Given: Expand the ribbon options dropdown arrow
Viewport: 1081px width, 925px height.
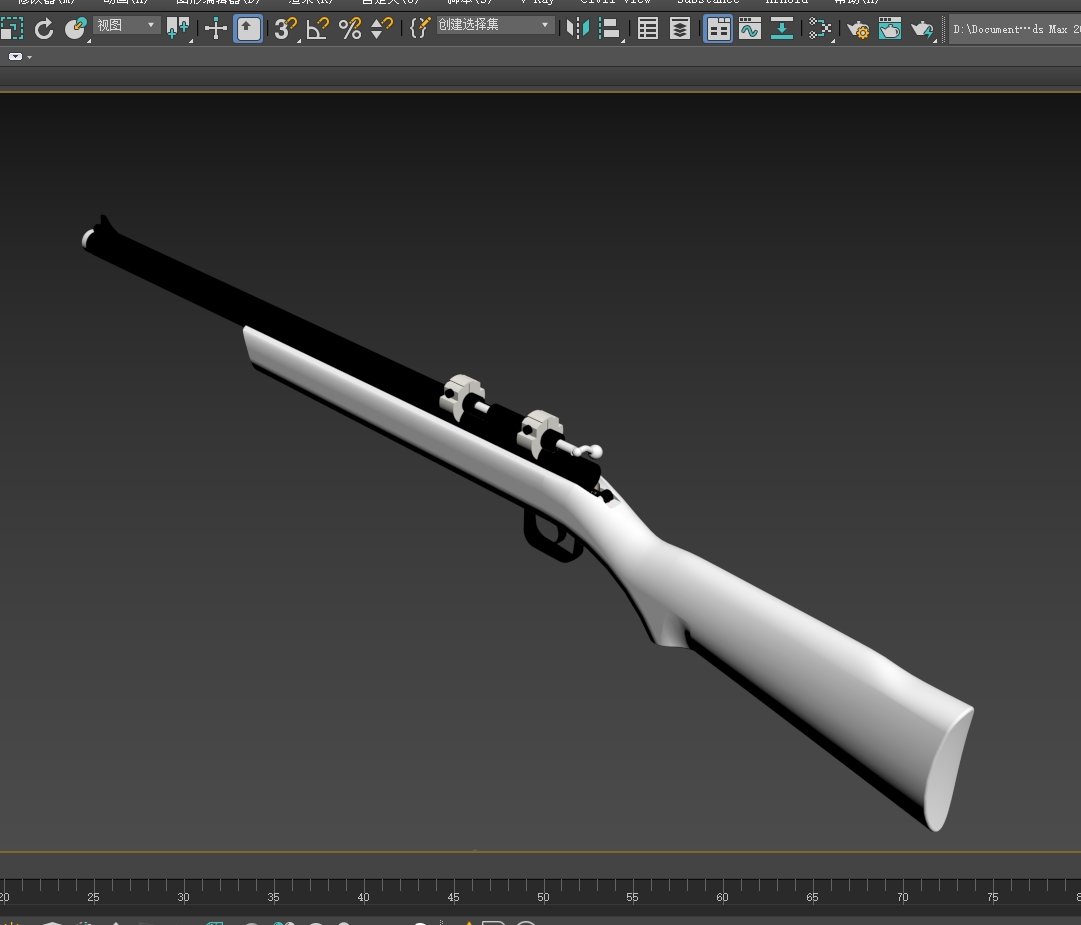Looking at the screenshot, I should point(30,57).
